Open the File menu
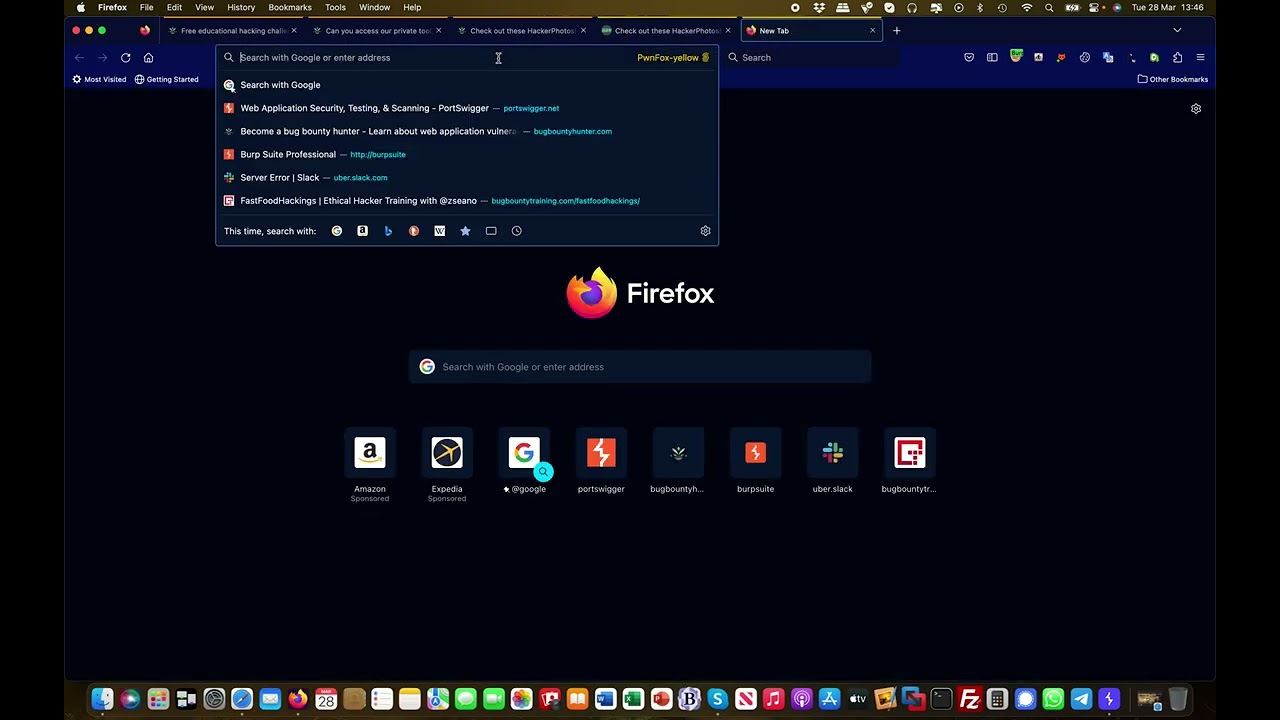Image resolution: width=1280 pixels, height=720 pixels. pos(146,7)
